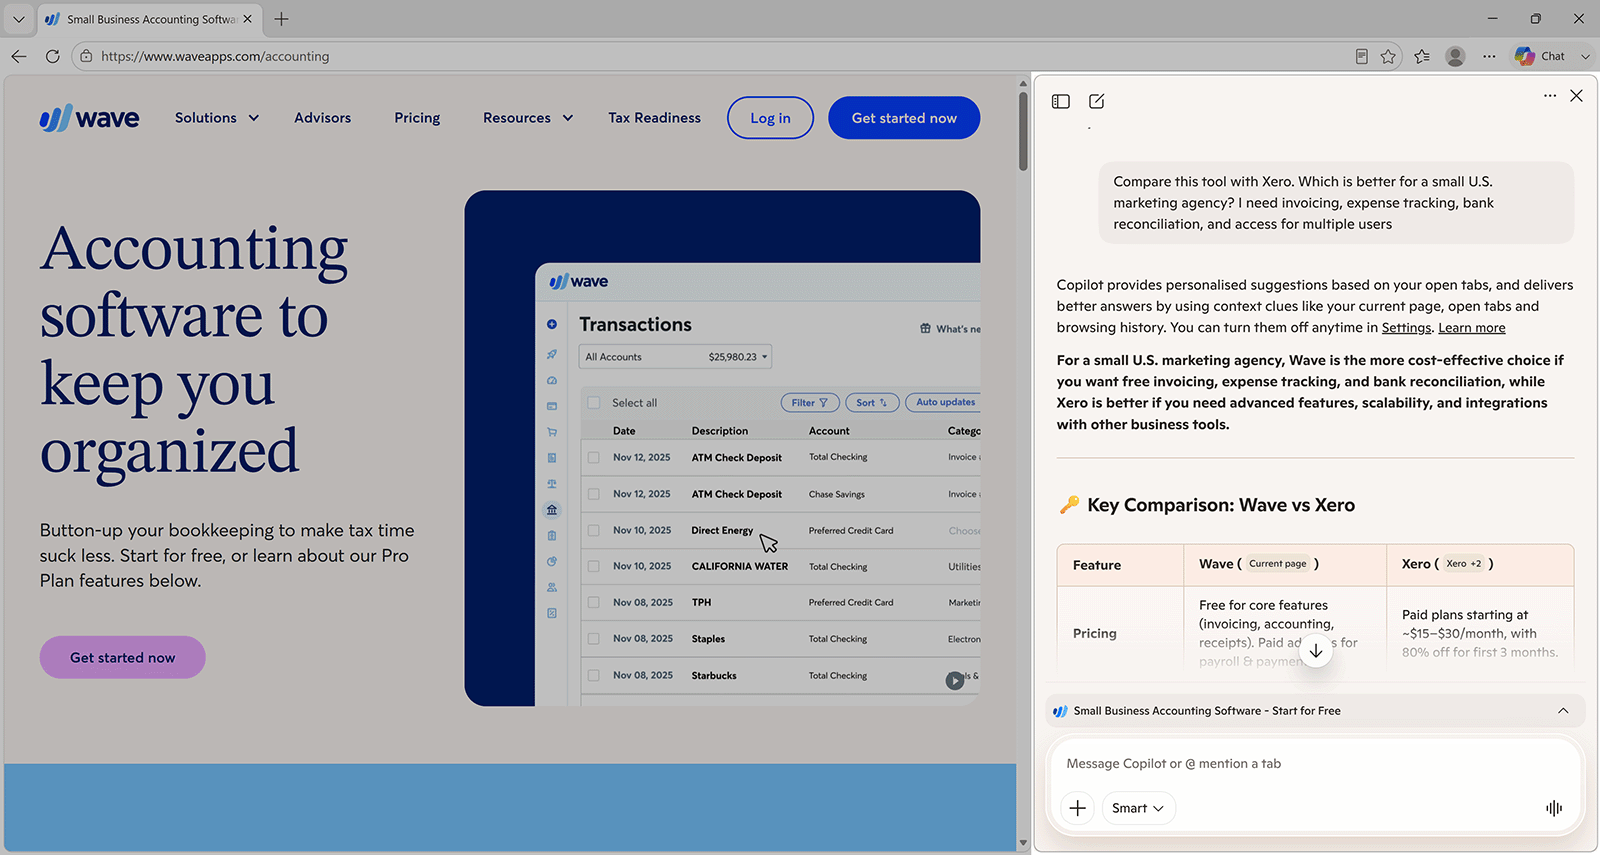Open the Smart mode dropdown
Screen dimensions: 1600x855
[1138, 808]
